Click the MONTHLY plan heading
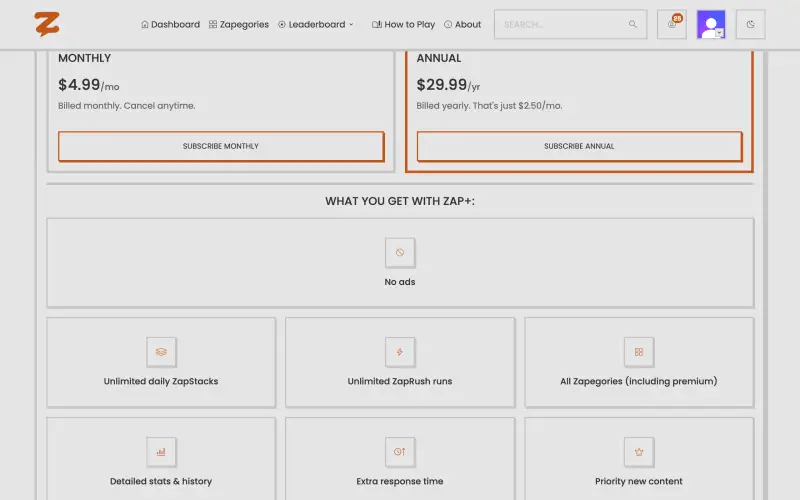Image resolution: width=800 pixels, height=500 pixels. tap(85, 58)
